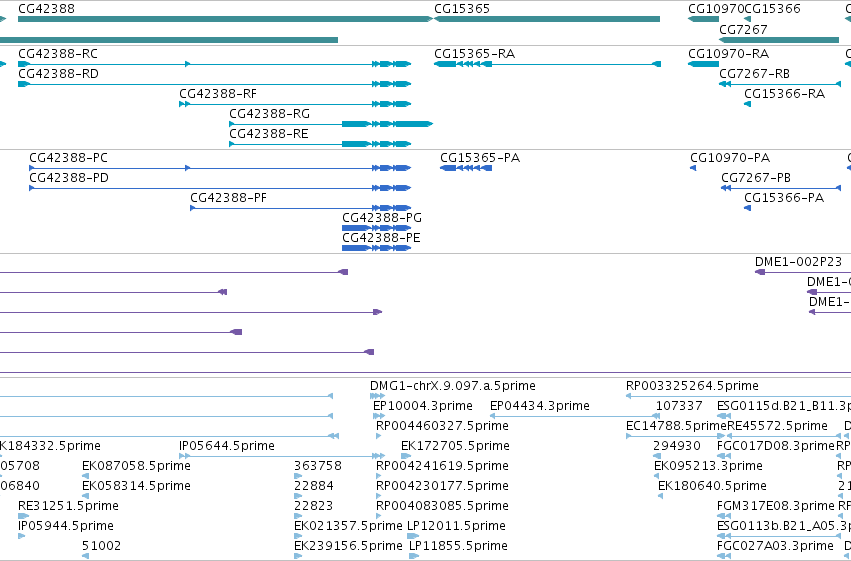This screenshot has width=851, height=561.
Task: Click EST label FGC027A03.3prime
Action: click(x=776, y=546)
